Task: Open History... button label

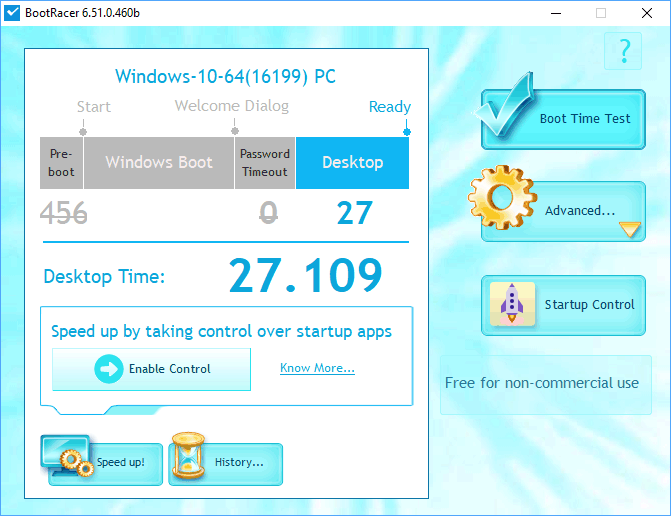Action: (239, 462)
